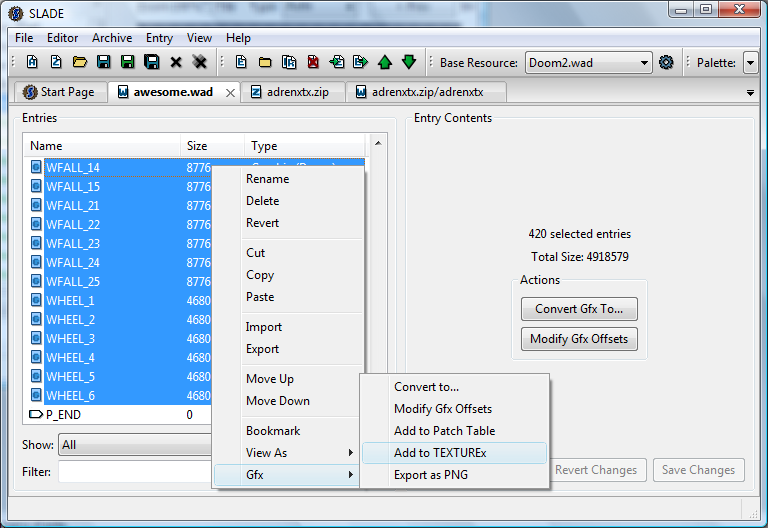Open the Palette dropdown arrow
The width and height of the screenshot is (768, 528).
750,63
